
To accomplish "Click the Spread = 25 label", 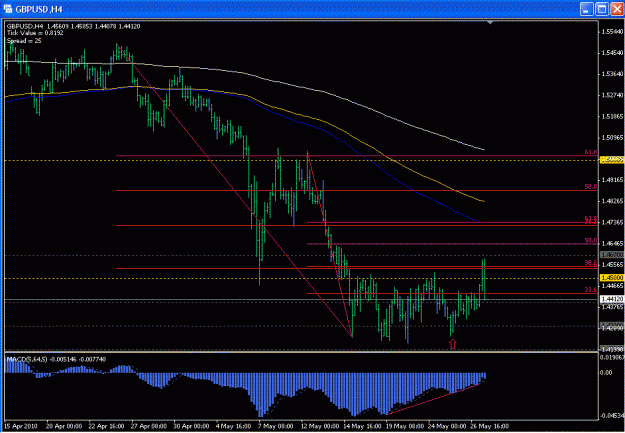I will coord(24,41).
